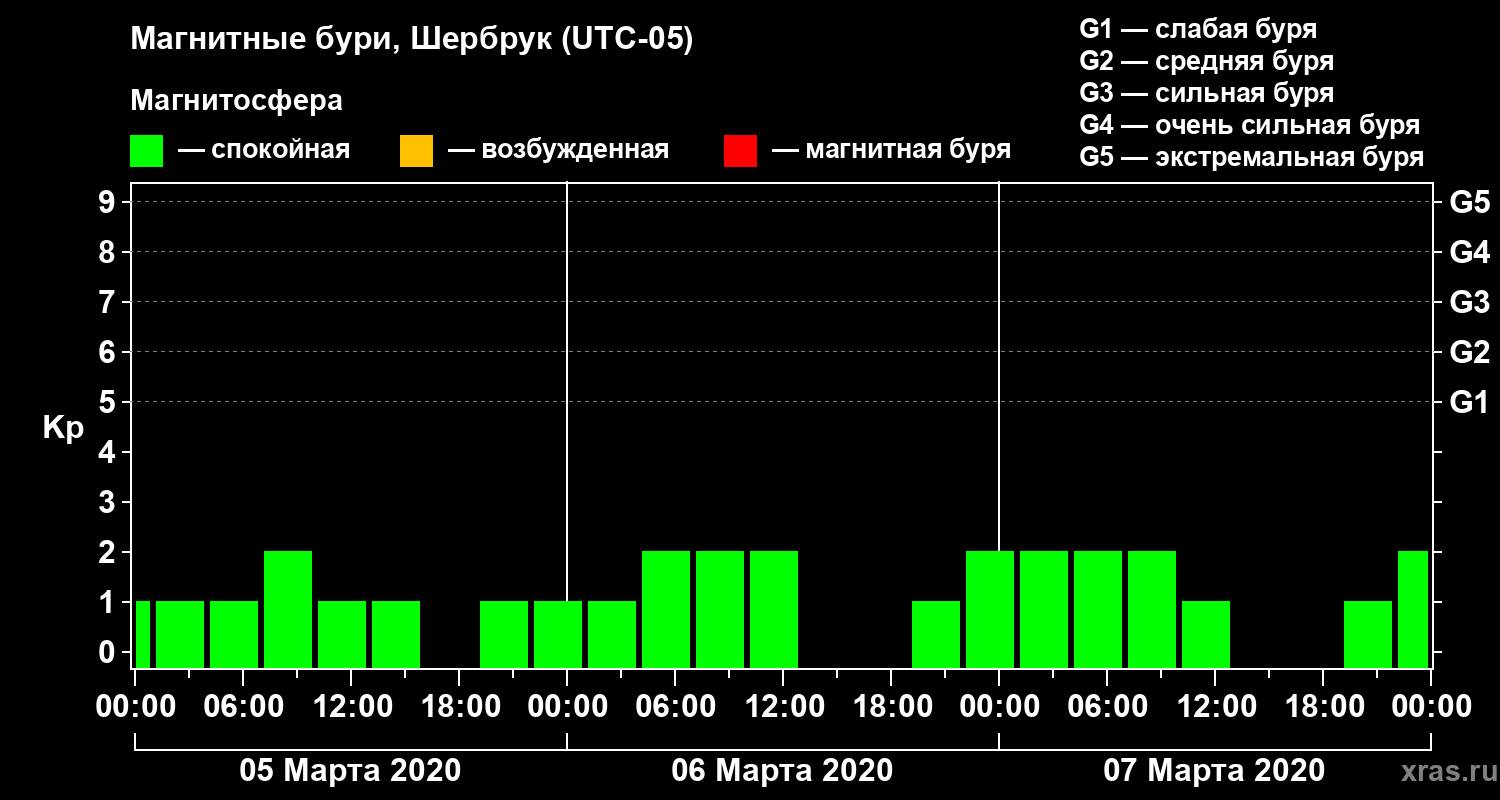Click the orange 'возбужденная' legend swatch
The height and width of the screenshot is (800, 1500).
point(416,151)
